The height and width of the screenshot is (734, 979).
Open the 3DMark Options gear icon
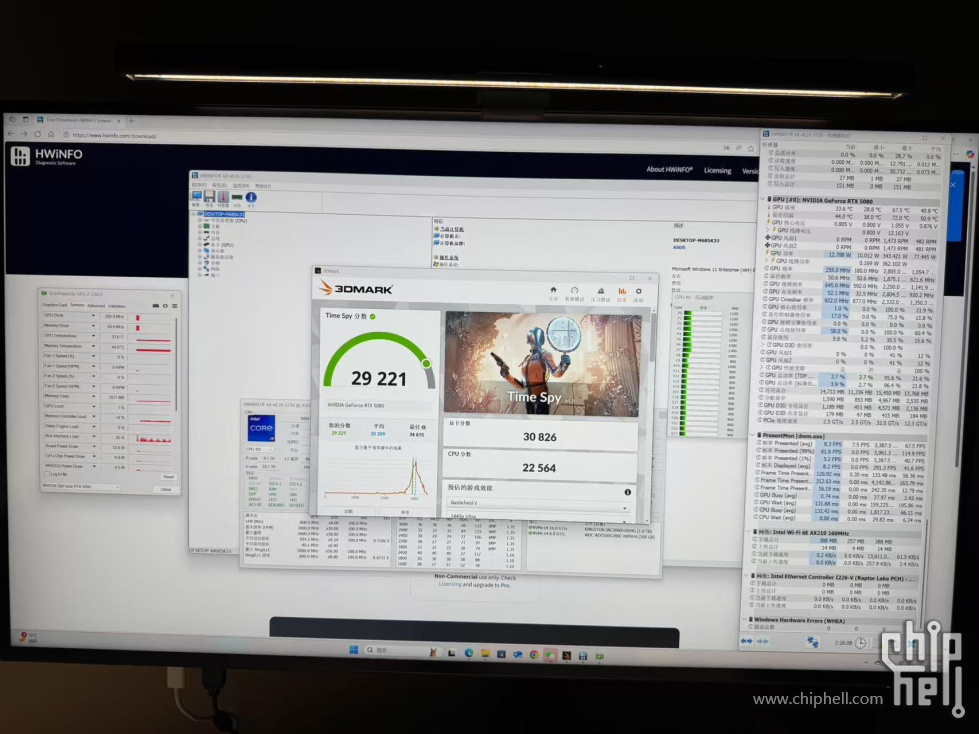pyautogui.click(x=638, y=293)
